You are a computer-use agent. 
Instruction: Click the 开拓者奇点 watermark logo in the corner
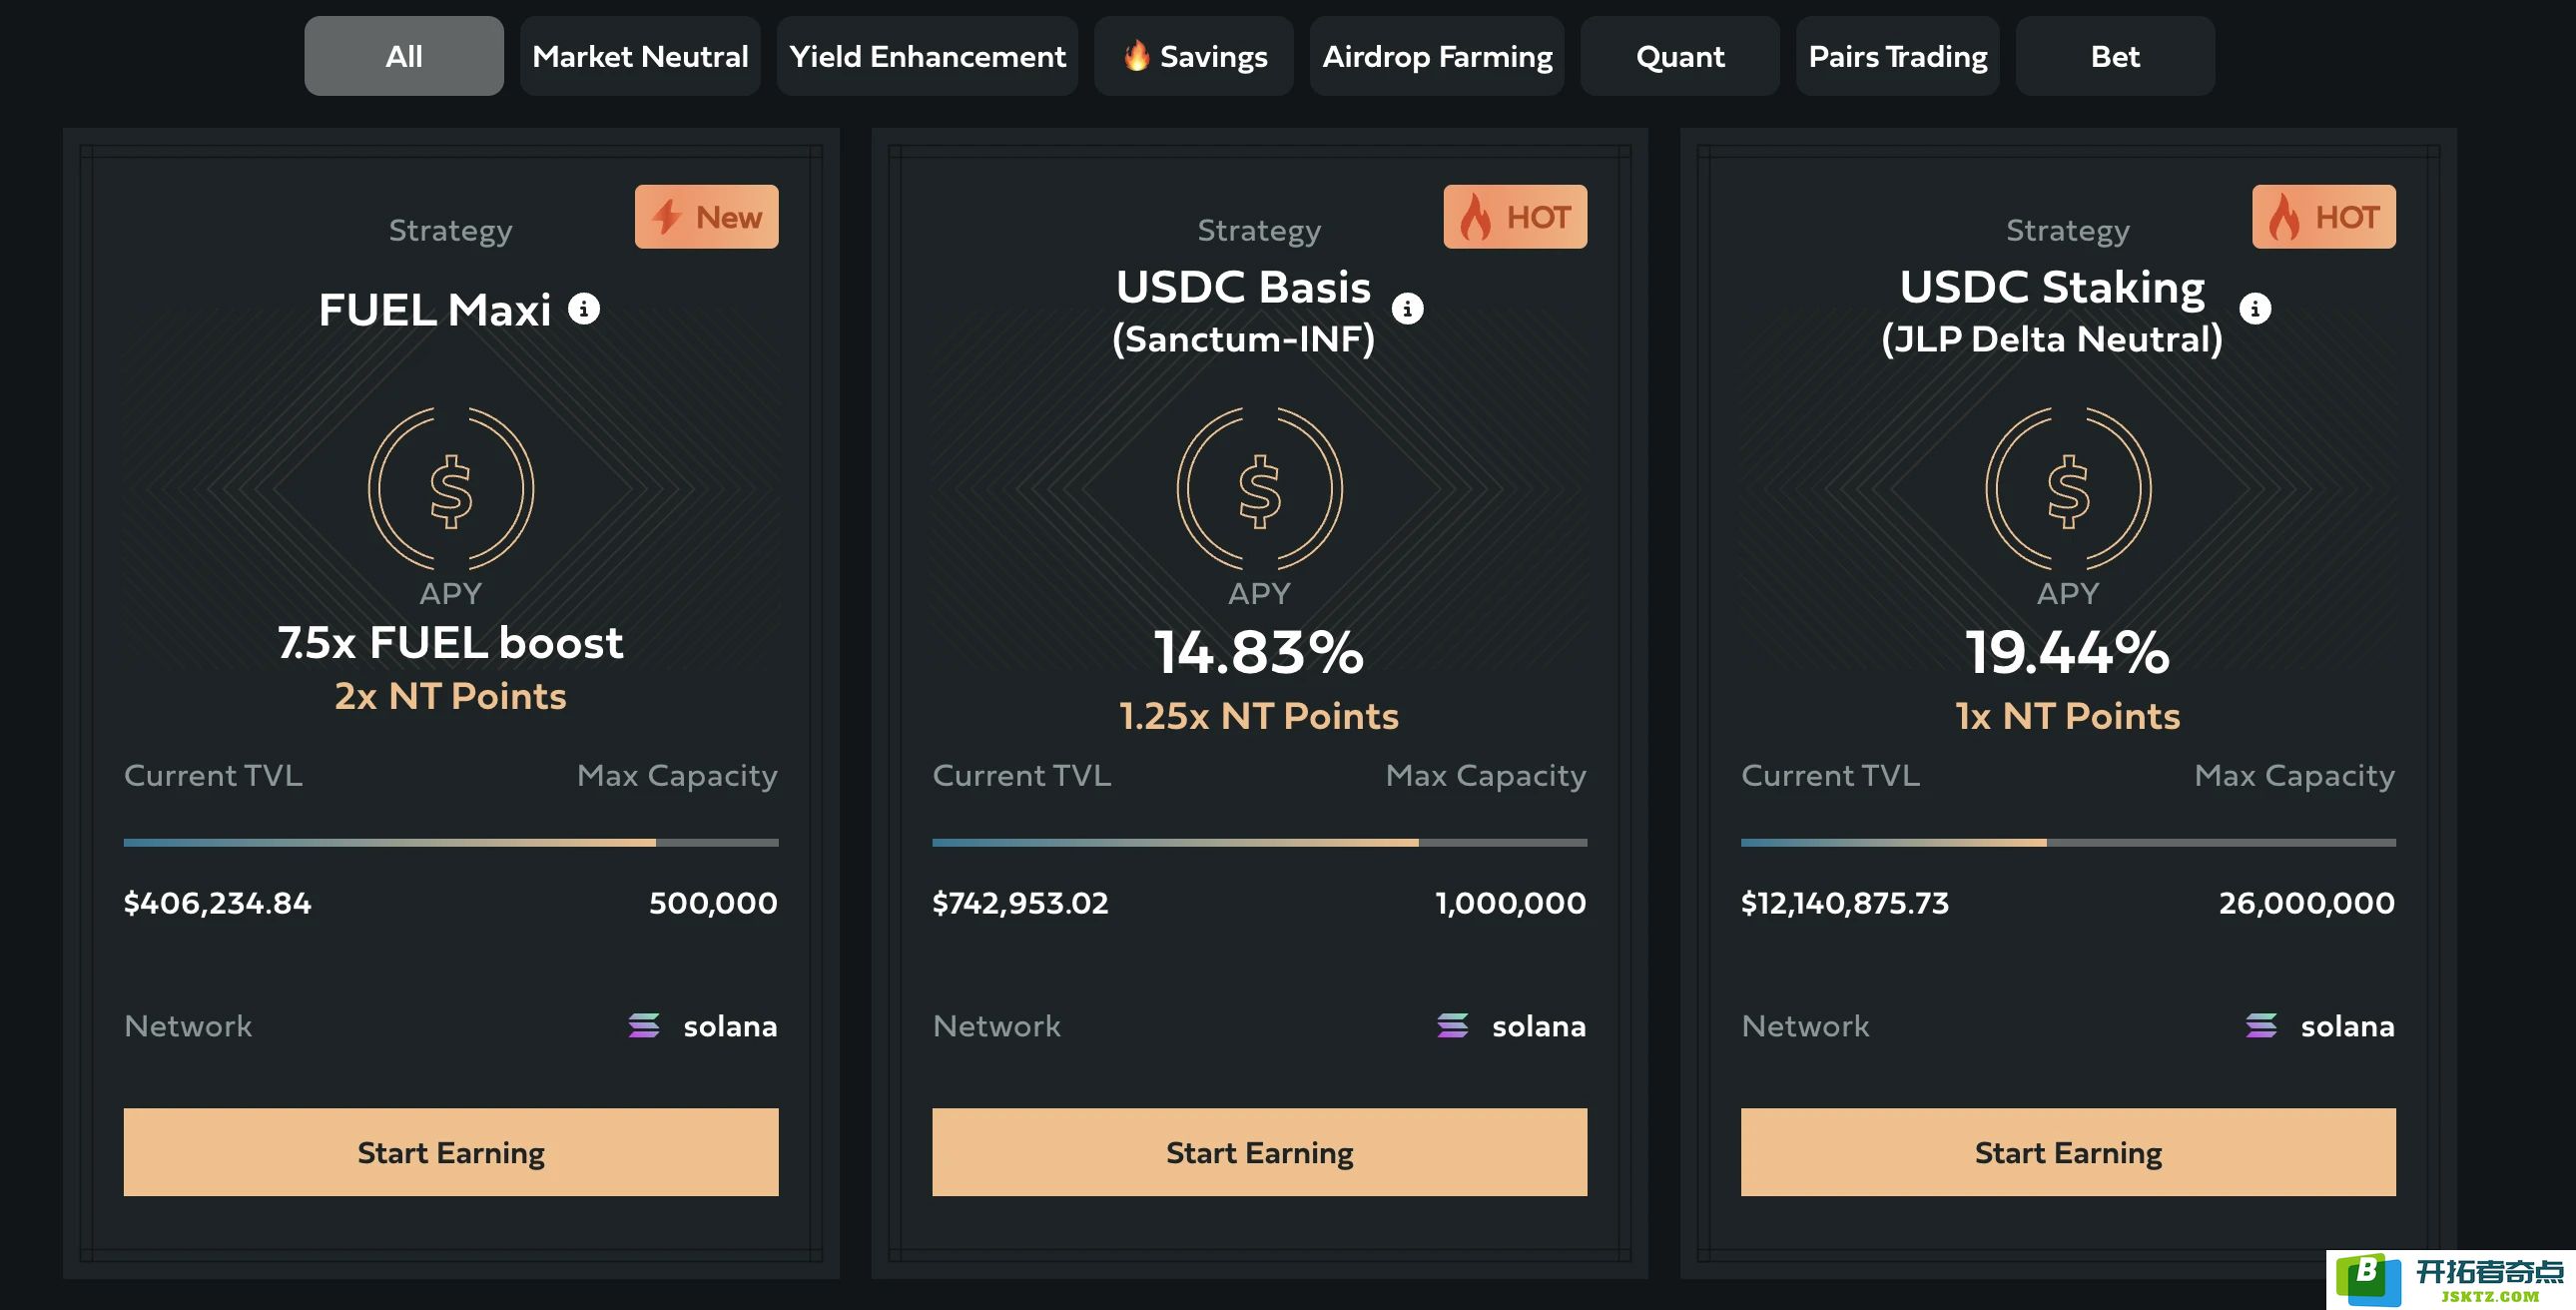coord(2450,1280)
